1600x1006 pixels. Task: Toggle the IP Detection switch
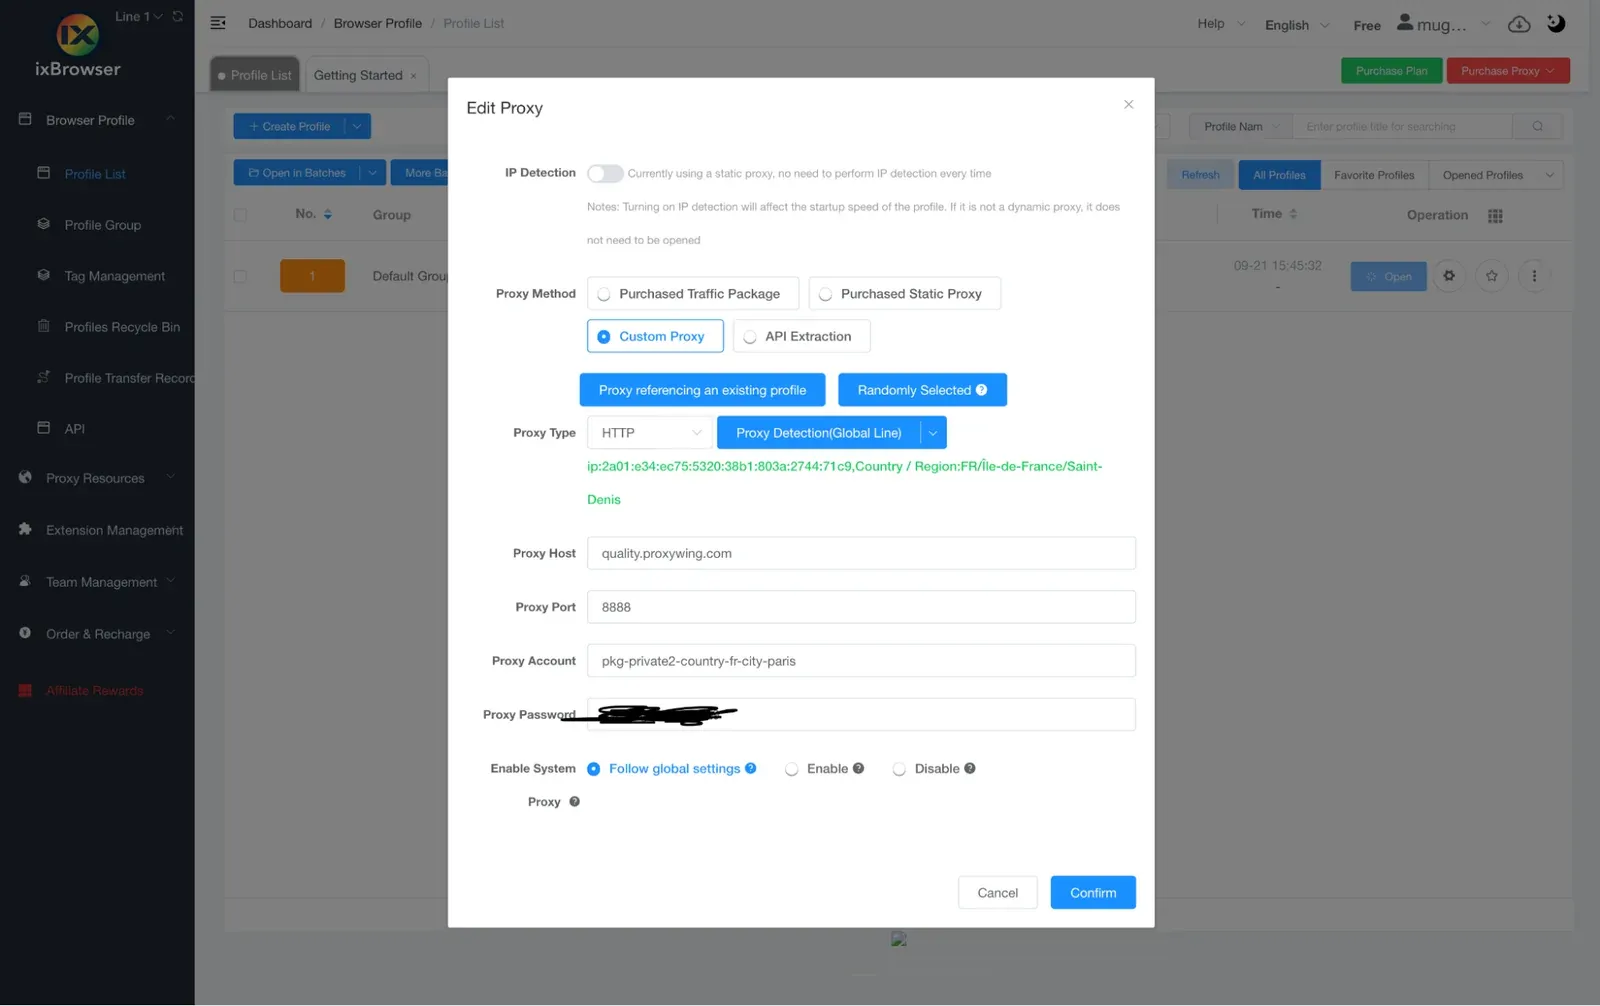pos(605,173)
